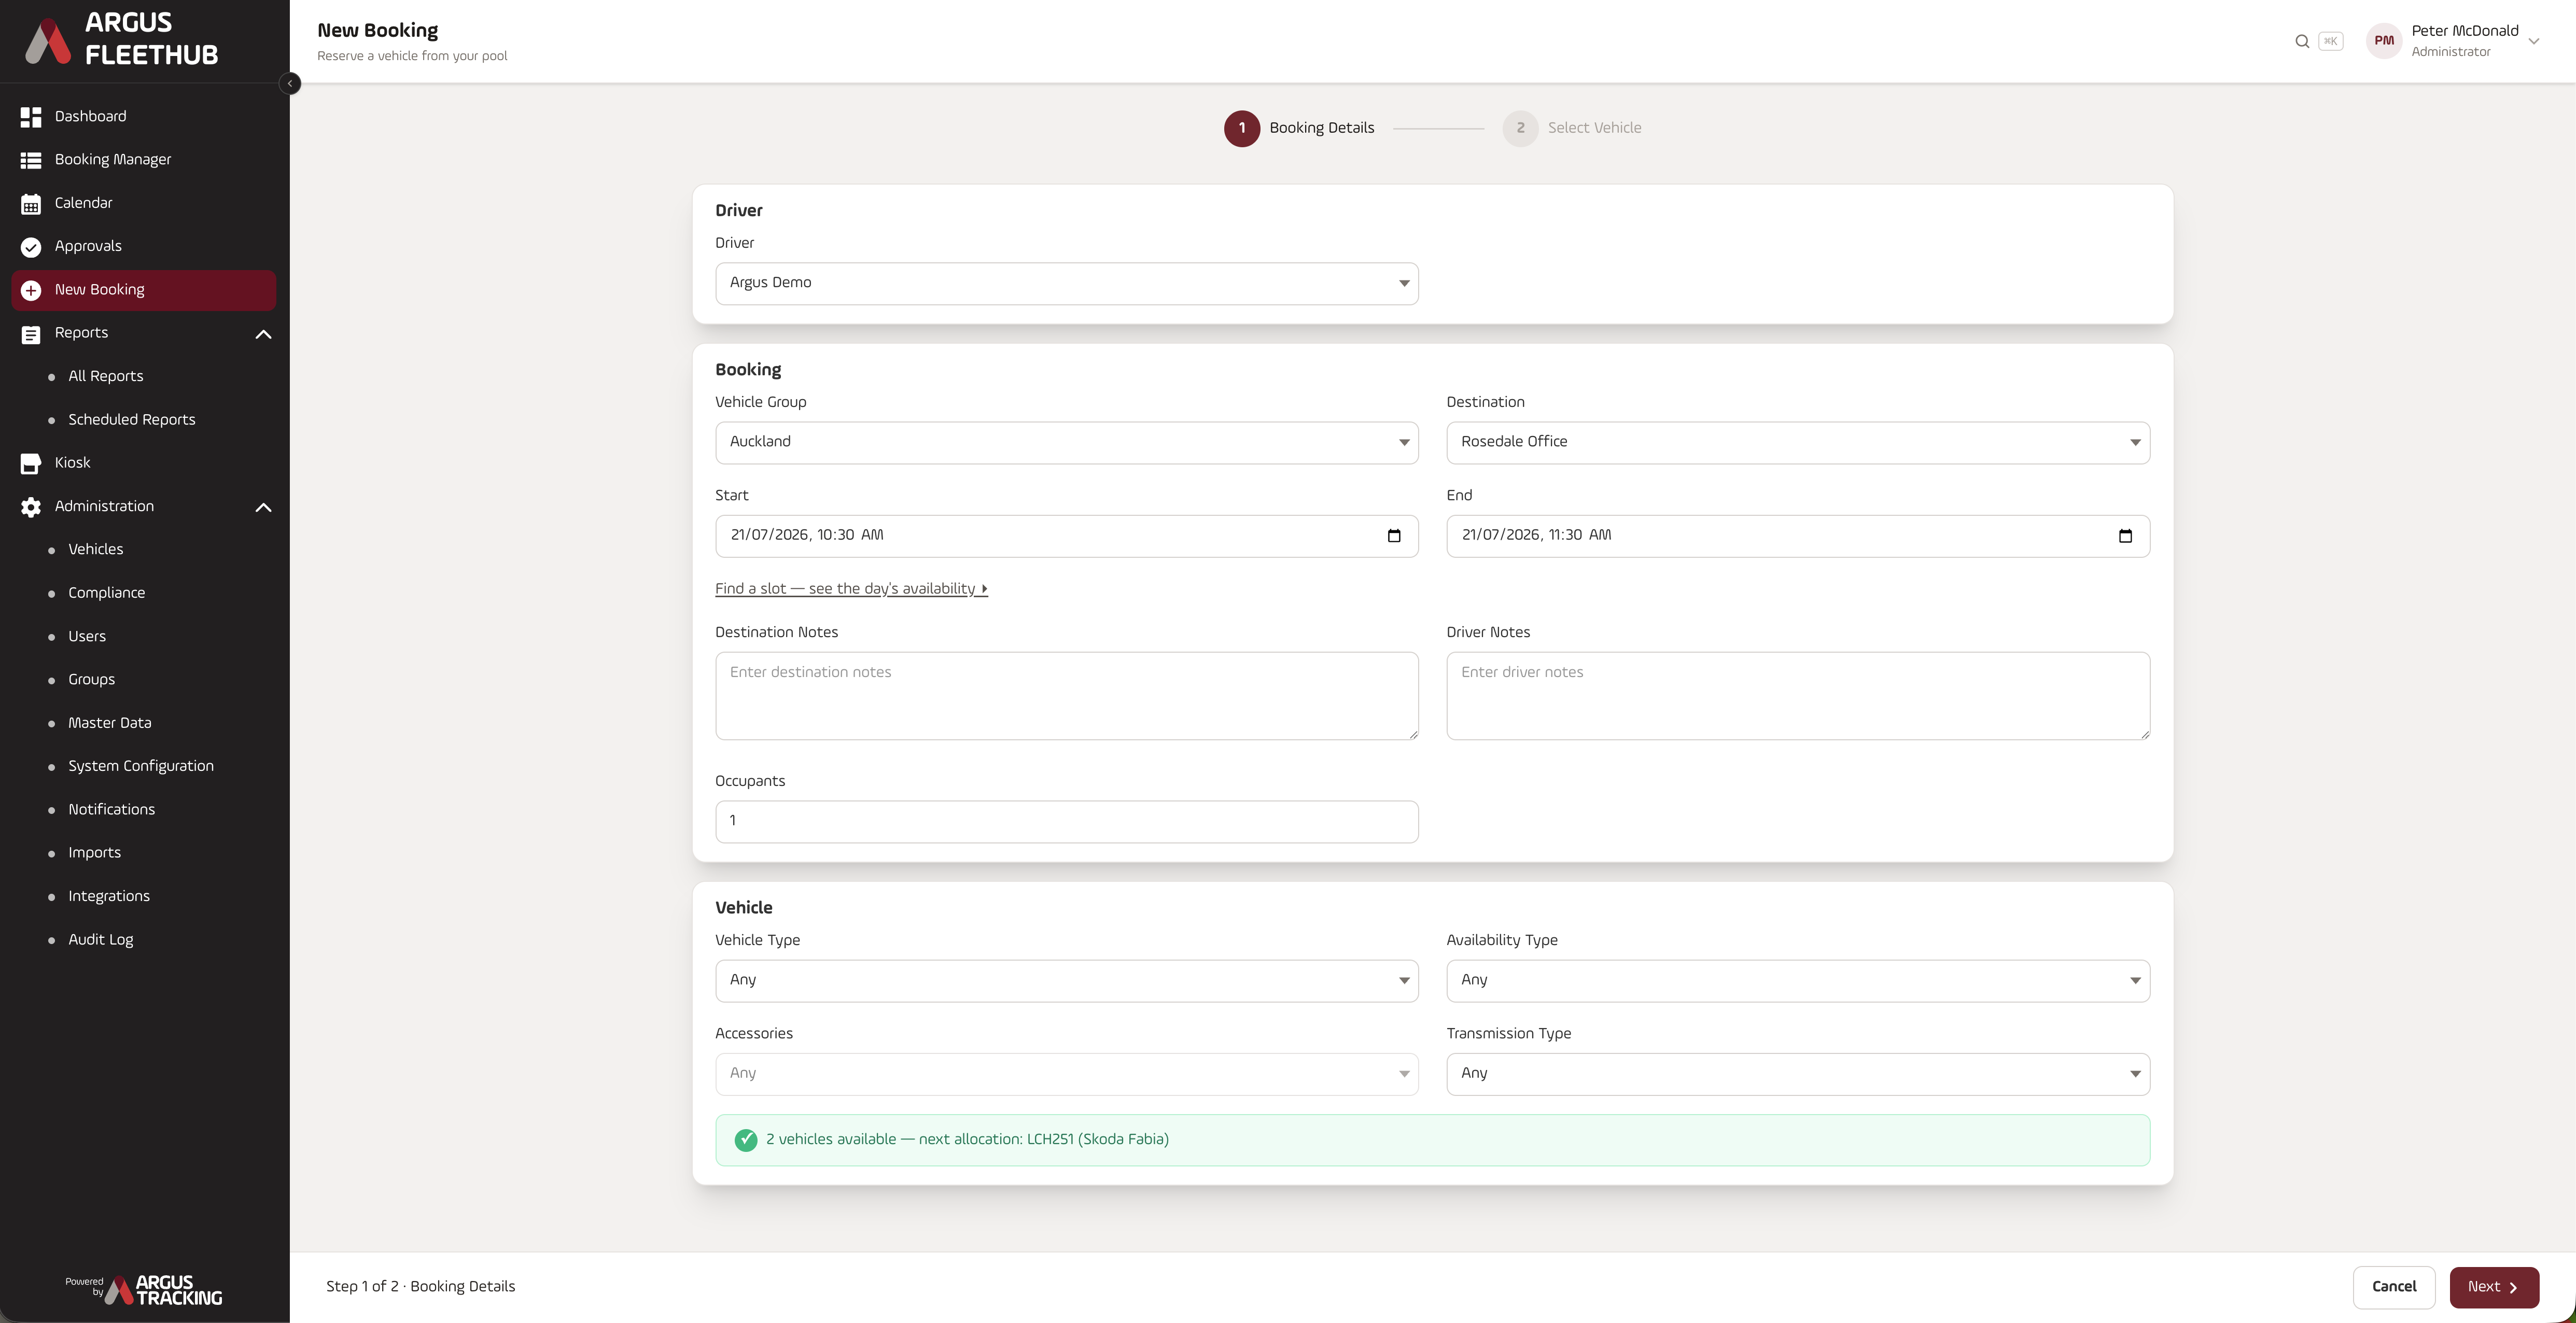Click the keyboard shortcut badge near search
The image size is (2576, 1323).
click(2331, 41)
